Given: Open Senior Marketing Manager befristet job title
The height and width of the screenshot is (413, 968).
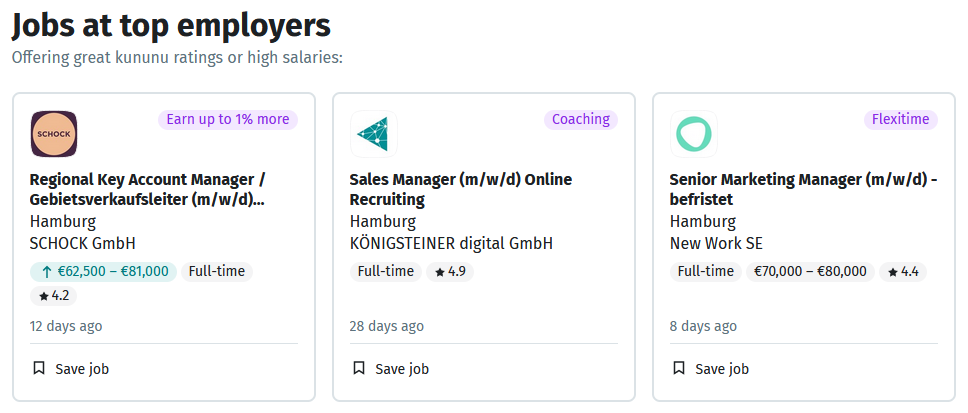Looking at the screenshot, I should point(804,190).
